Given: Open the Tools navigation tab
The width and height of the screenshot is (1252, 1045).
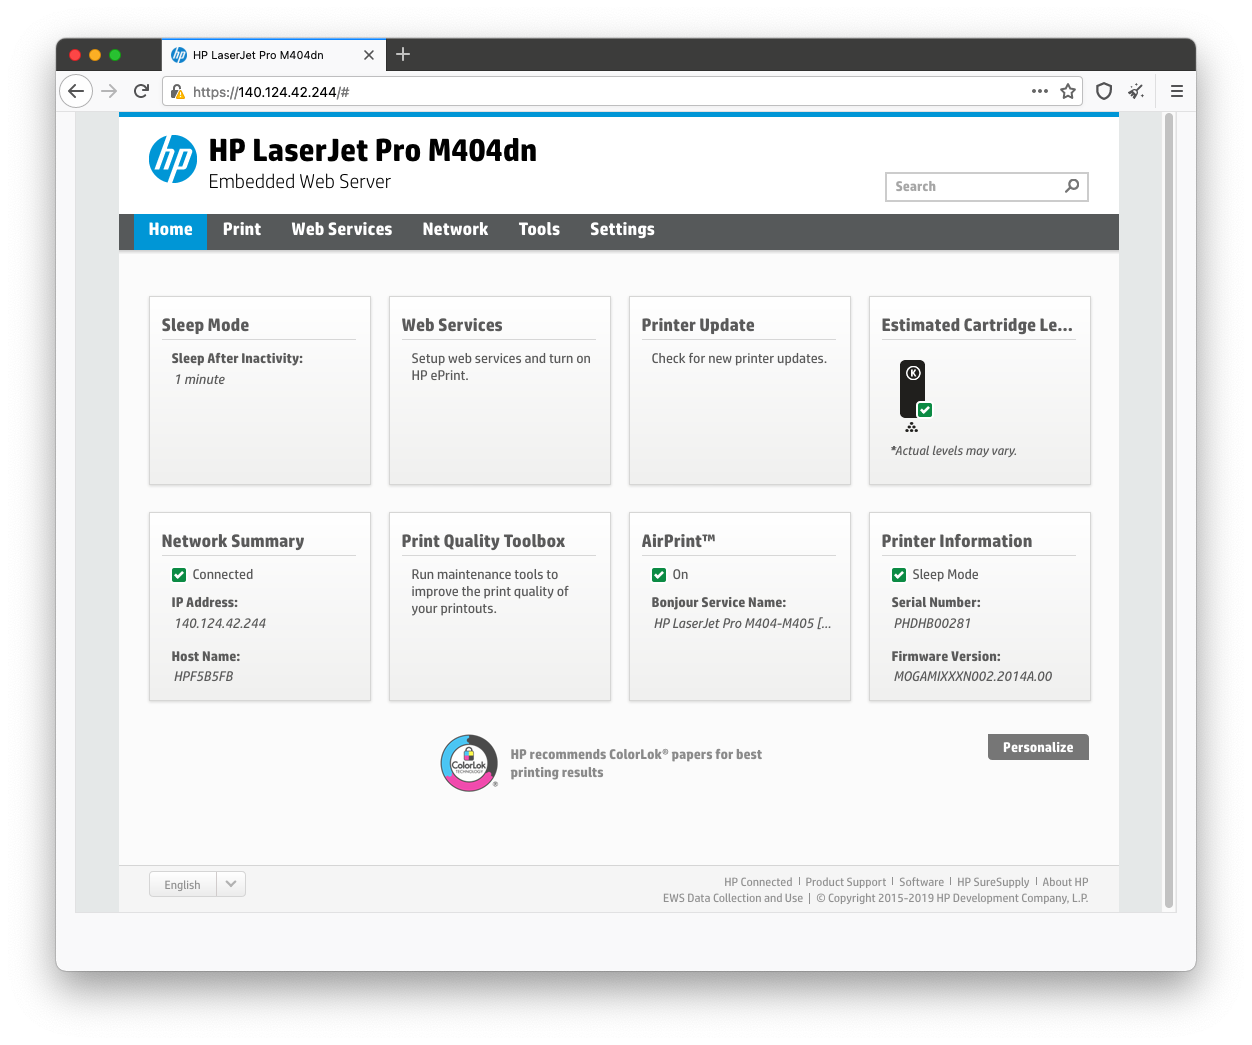Looking at the screenshot, I should coord(539,230).
